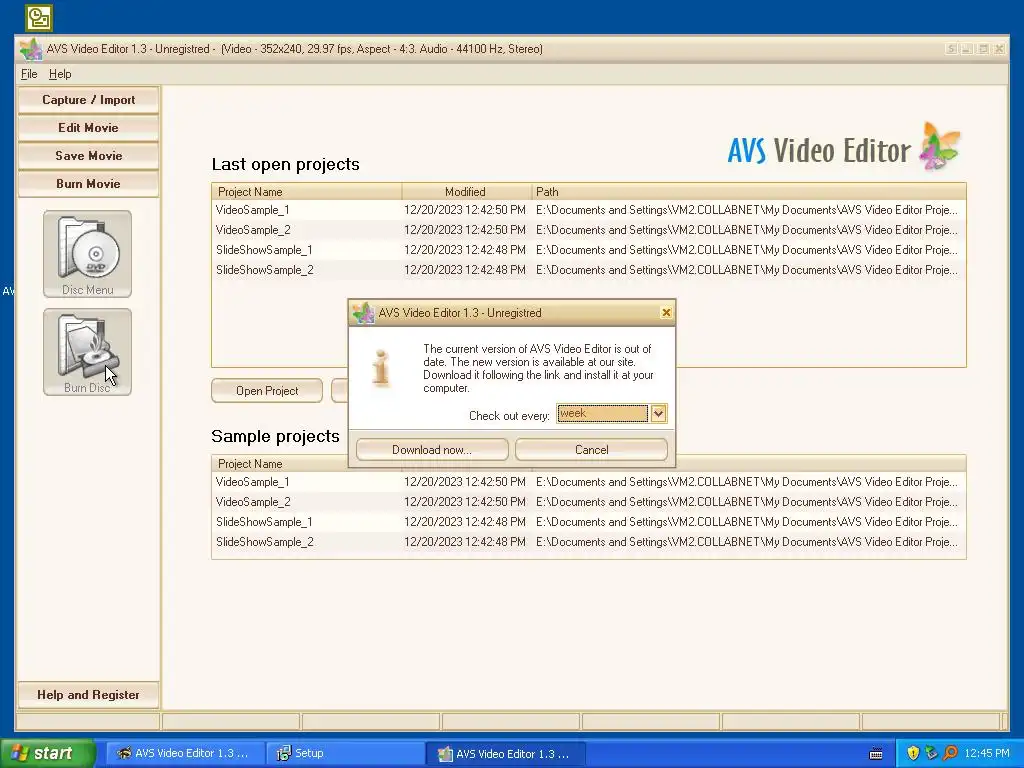Open the File menu
1024x768 pixels.
click(29, 74)
